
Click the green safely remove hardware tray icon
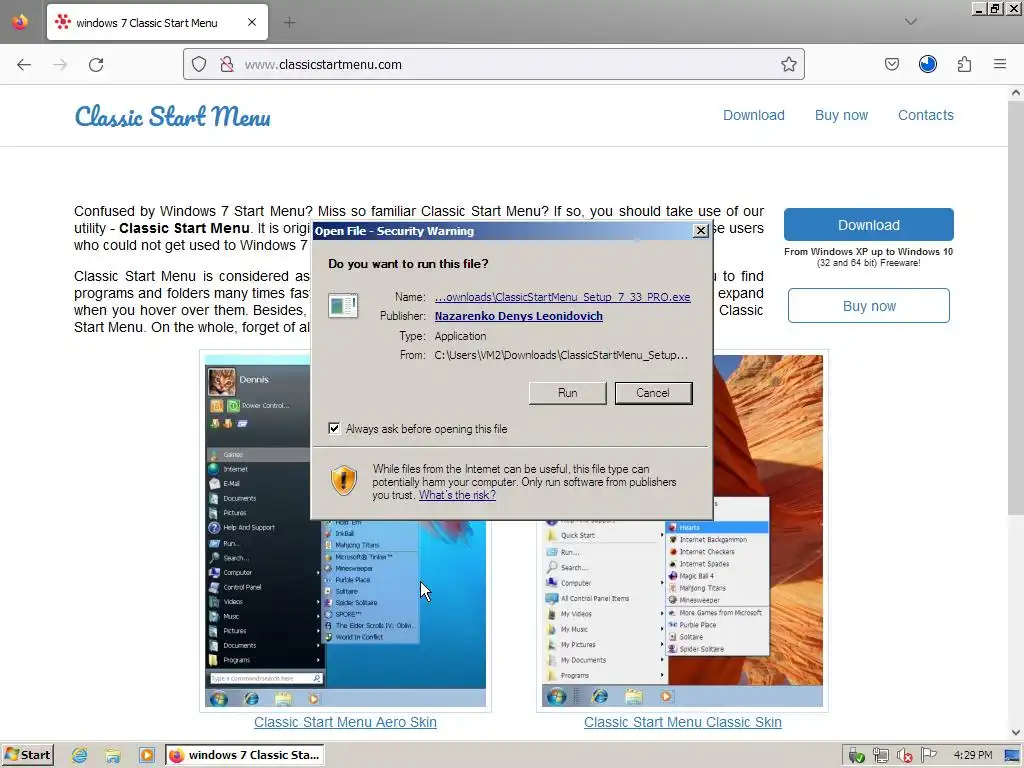coord(856,756)
